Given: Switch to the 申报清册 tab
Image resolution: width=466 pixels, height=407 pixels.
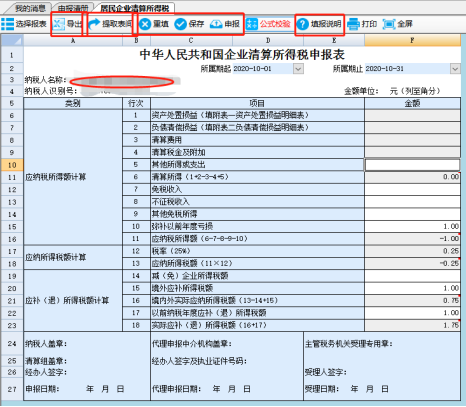Looking at the screenshot, I should click(73, 8).
